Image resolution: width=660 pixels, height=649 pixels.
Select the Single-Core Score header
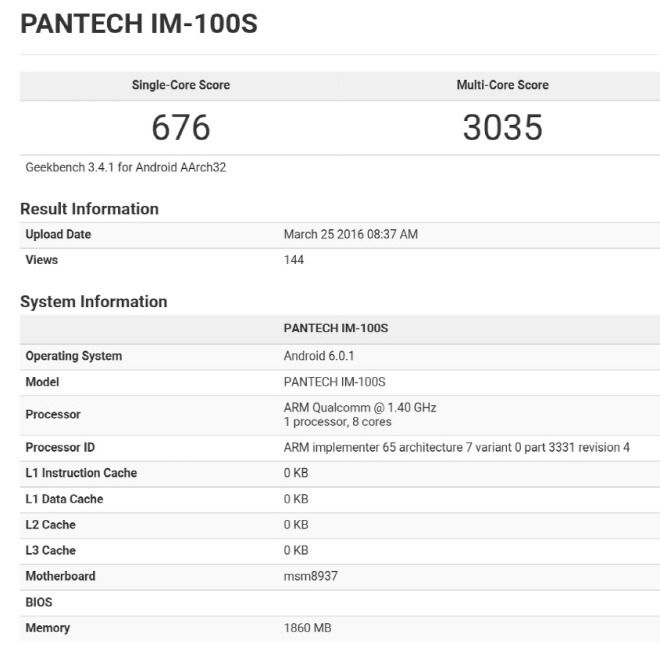click(x=181, y=85)
